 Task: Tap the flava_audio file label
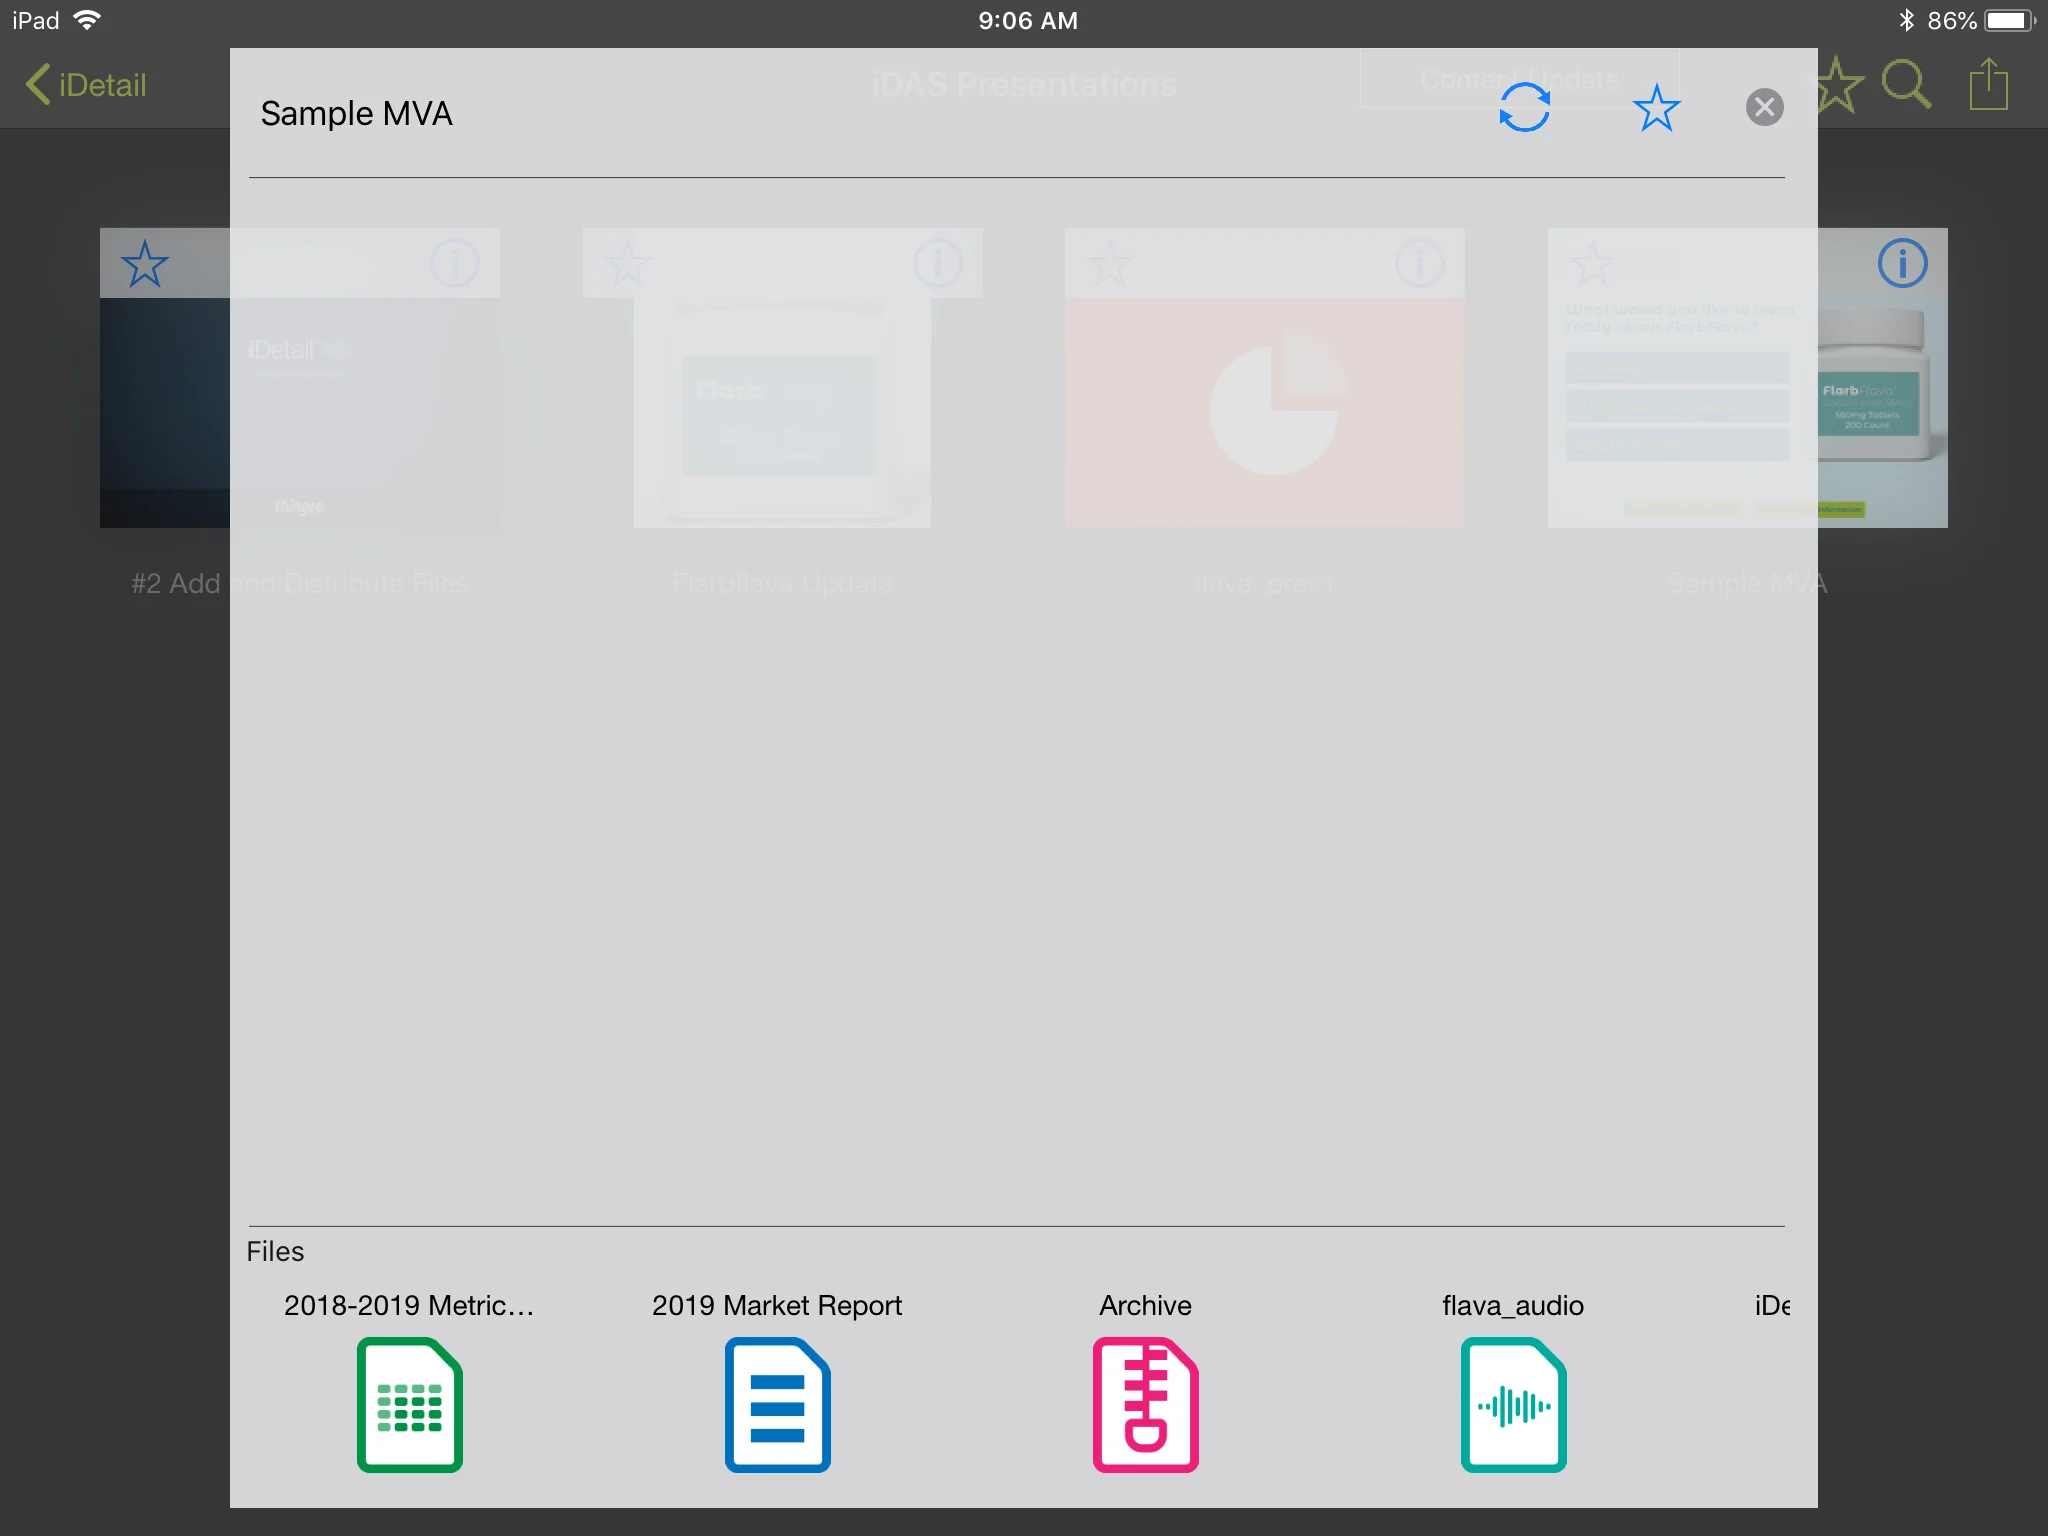[x=1513, y=1305]
